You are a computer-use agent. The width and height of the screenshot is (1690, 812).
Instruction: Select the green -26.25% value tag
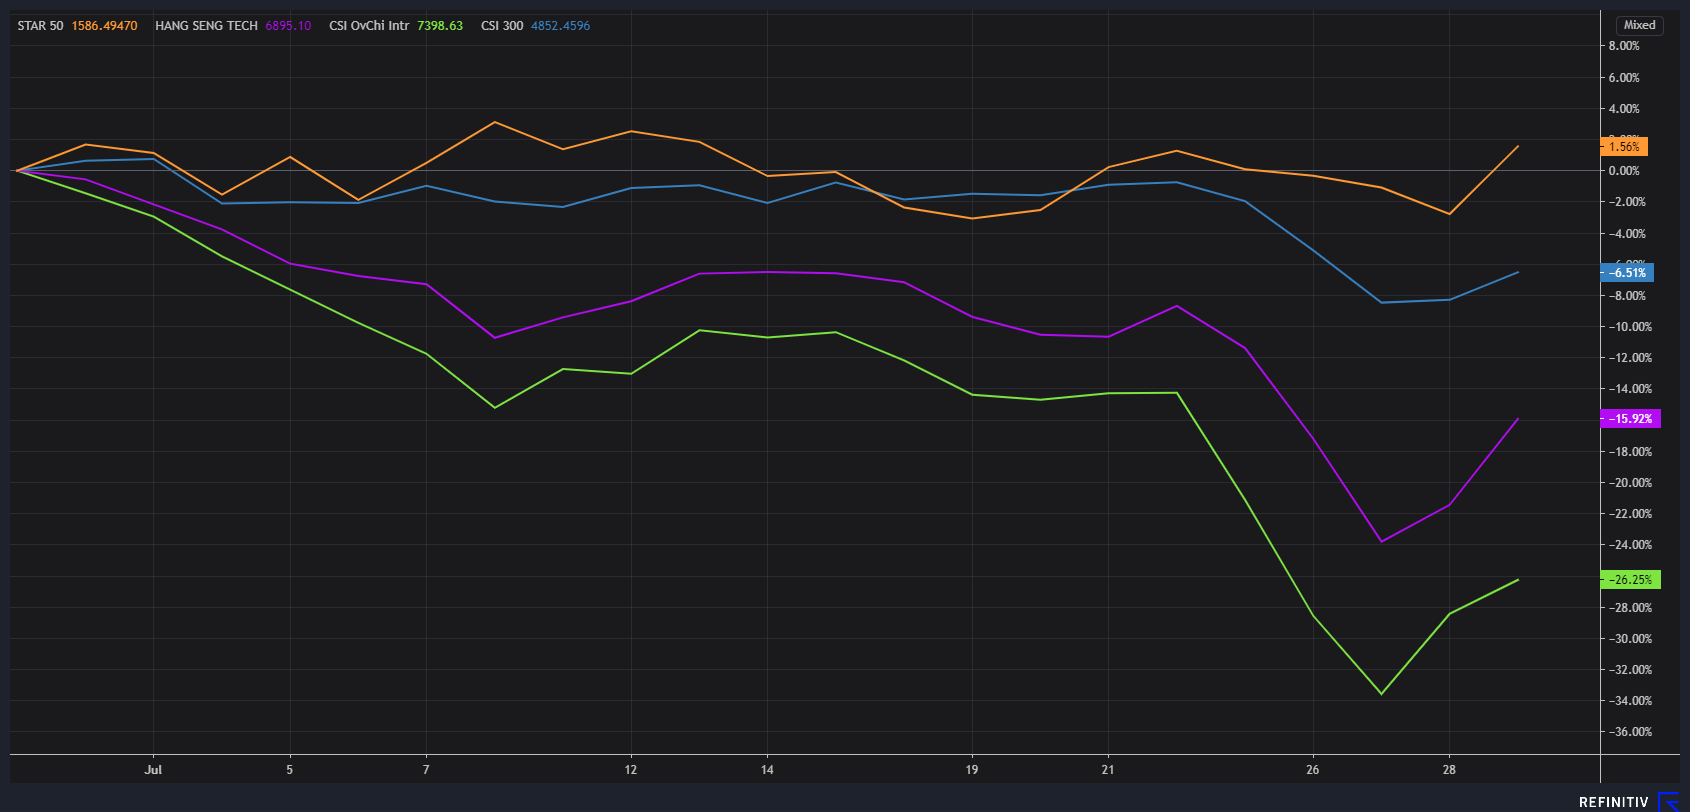pos(1630,580)
